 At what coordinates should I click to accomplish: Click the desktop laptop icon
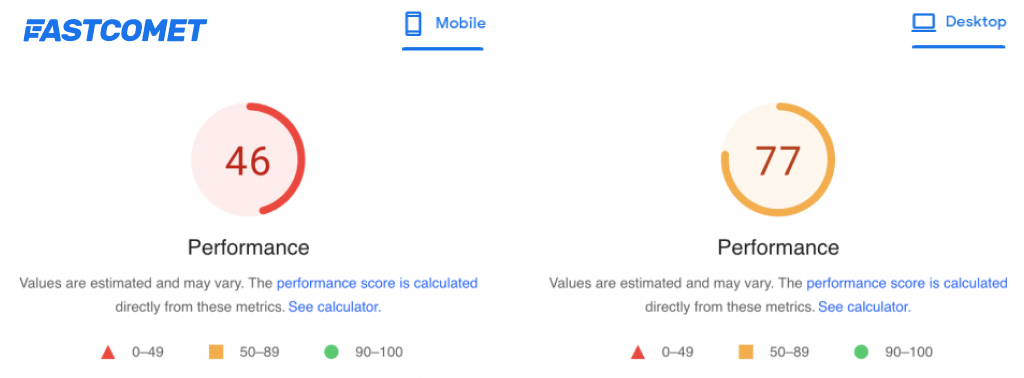(x=924, y=23)
